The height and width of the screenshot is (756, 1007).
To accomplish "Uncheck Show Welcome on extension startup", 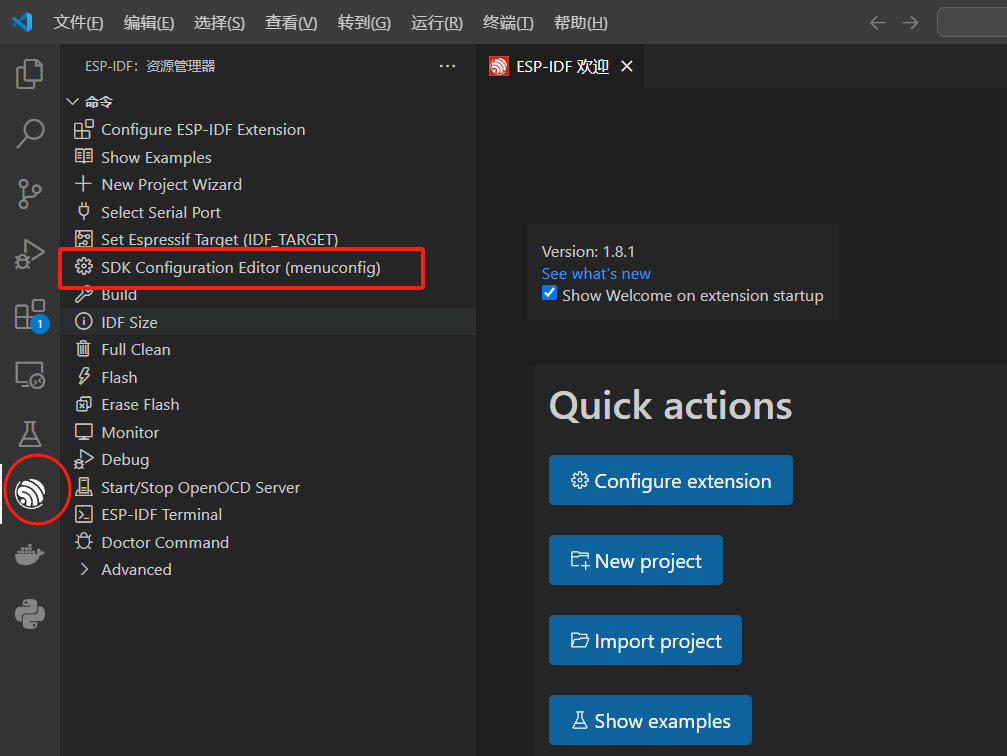I will coord(549,294).
